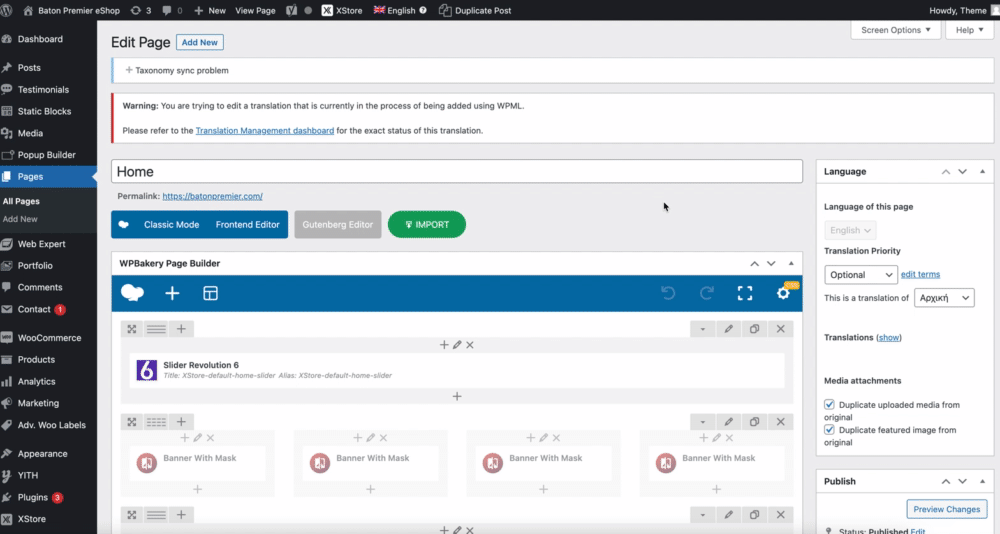Click the Gutenberg Editor button
The image size is (1000, 534).
coord(337,225)
